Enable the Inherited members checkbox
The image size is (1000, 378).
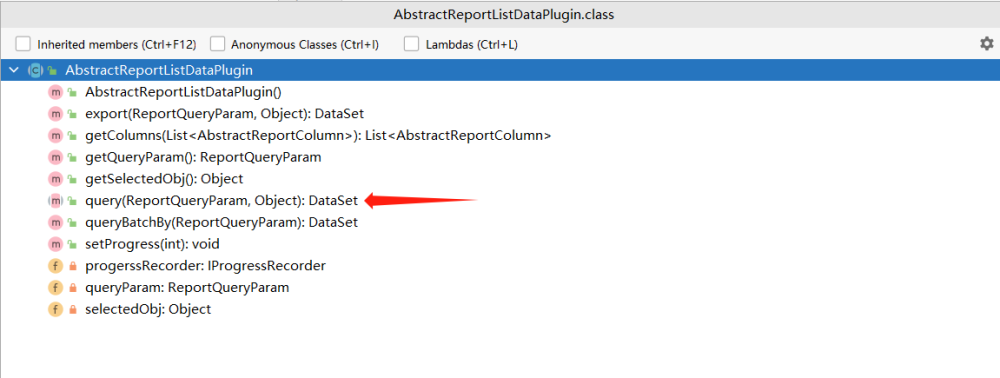23,44
